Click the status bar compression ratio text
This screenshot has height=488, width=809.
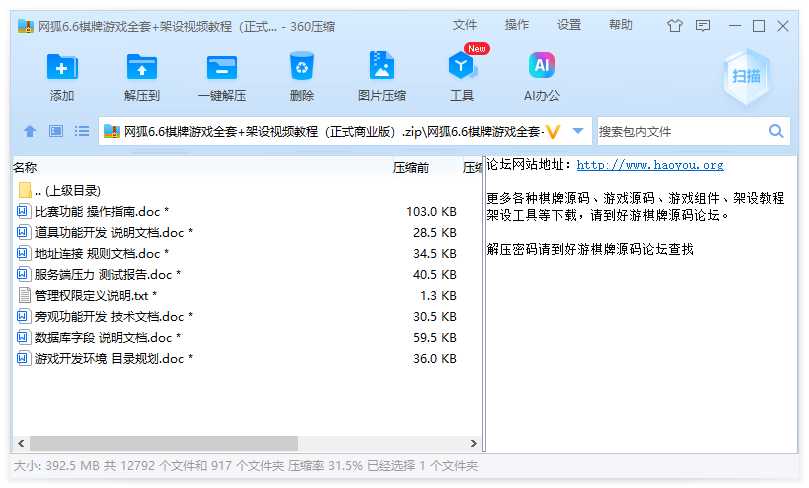(325, 466)
